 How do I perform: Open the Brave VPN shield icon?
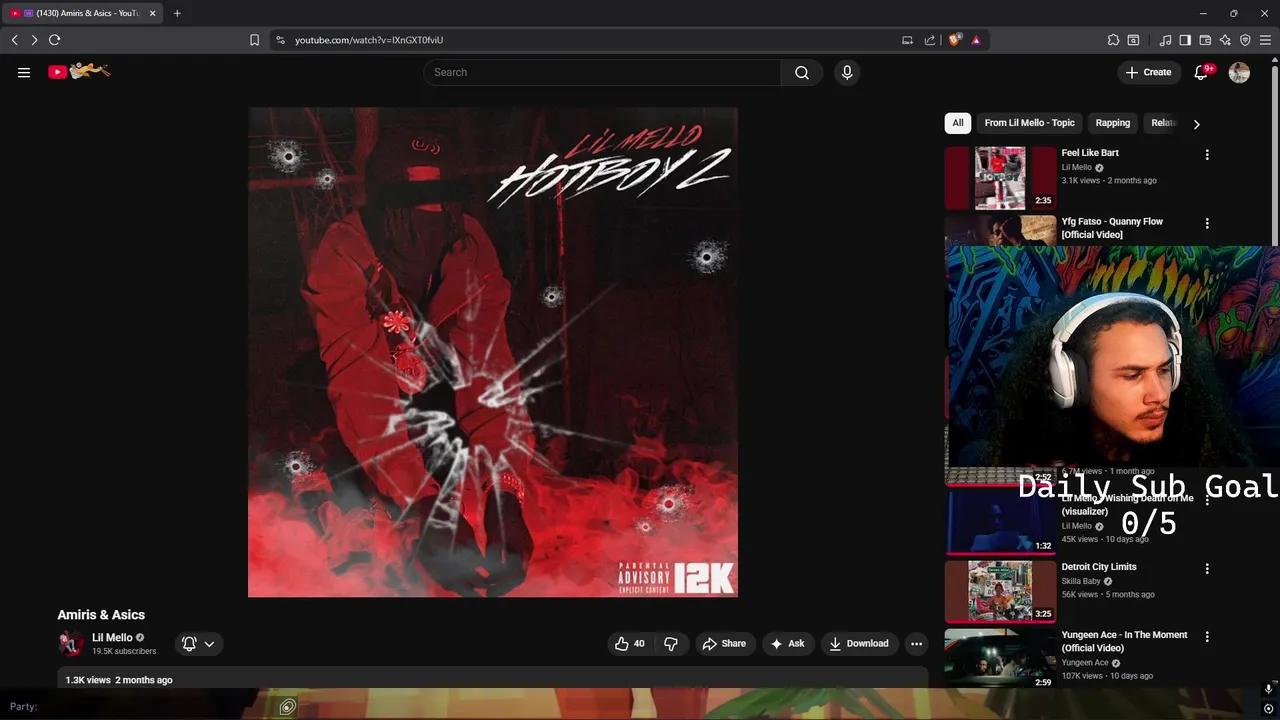(1245, 40)
